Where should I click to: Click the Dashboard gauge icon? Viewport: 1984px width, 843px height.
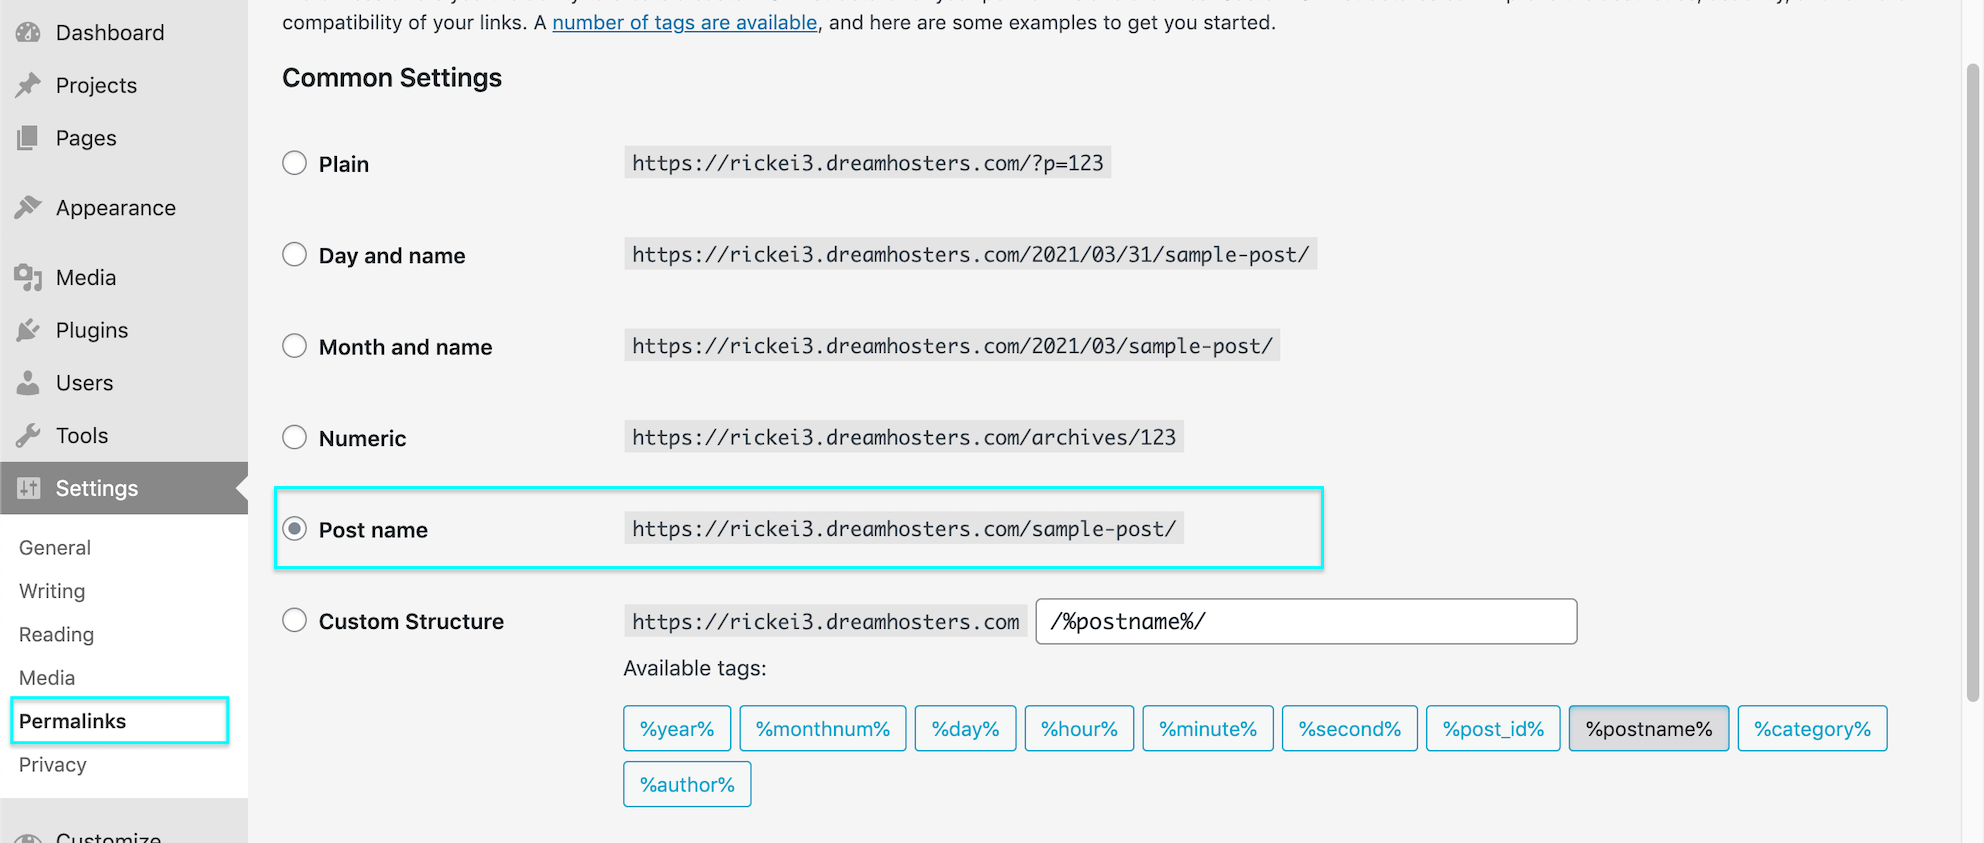(x=28, y=33)
